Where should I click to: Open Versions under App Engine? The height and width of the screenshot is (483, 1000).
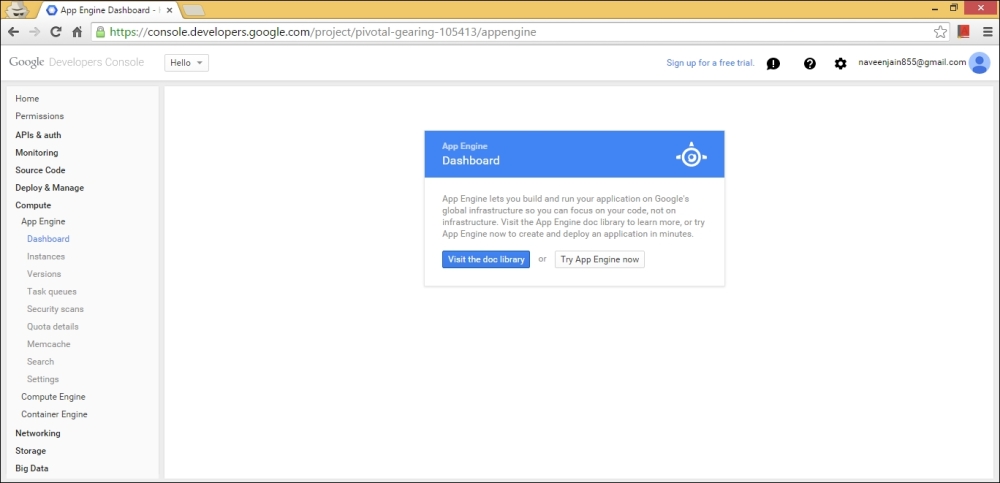click(44, 274)
